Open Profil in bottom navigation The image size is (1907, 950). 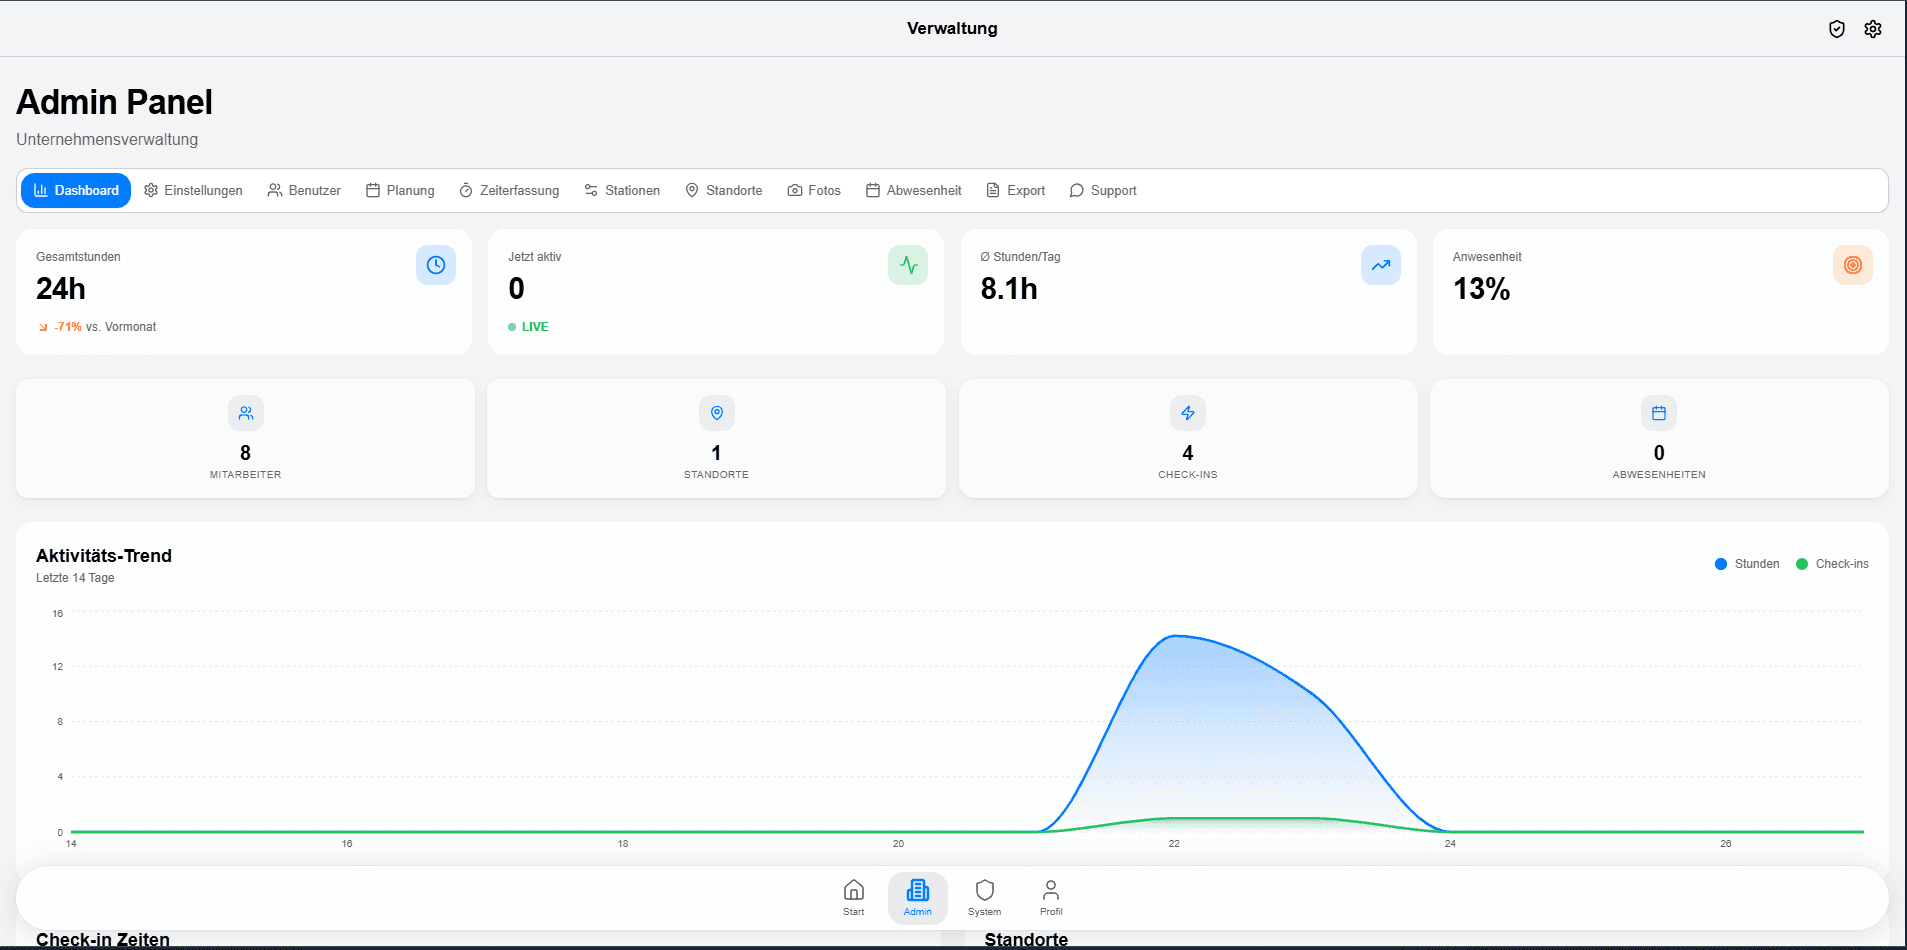tap(1051, 897)
